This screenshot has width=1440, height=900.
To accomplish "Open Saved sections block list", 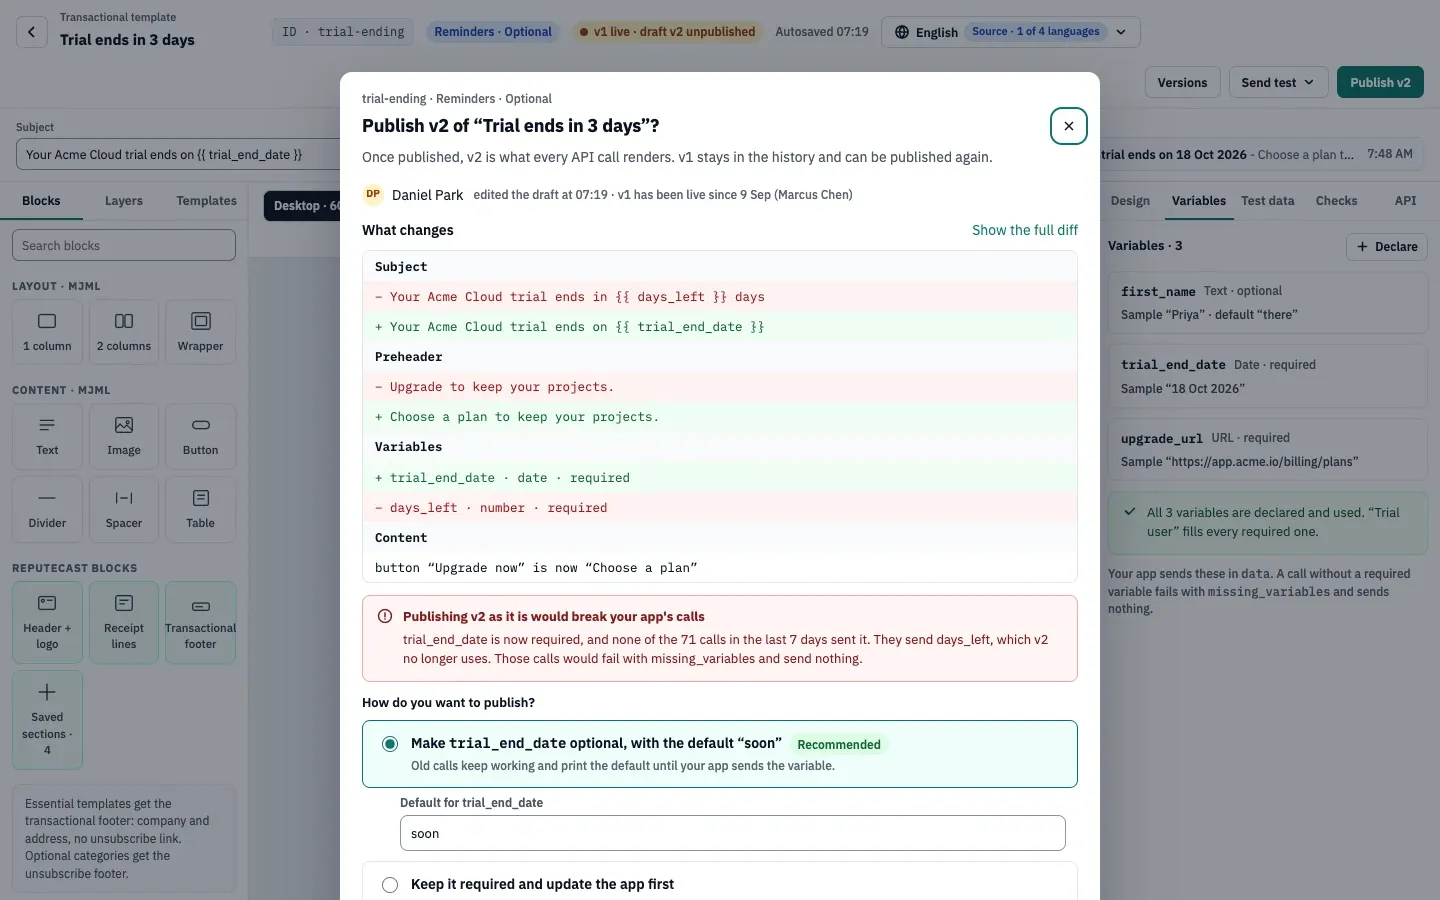I will coord(47,720).
